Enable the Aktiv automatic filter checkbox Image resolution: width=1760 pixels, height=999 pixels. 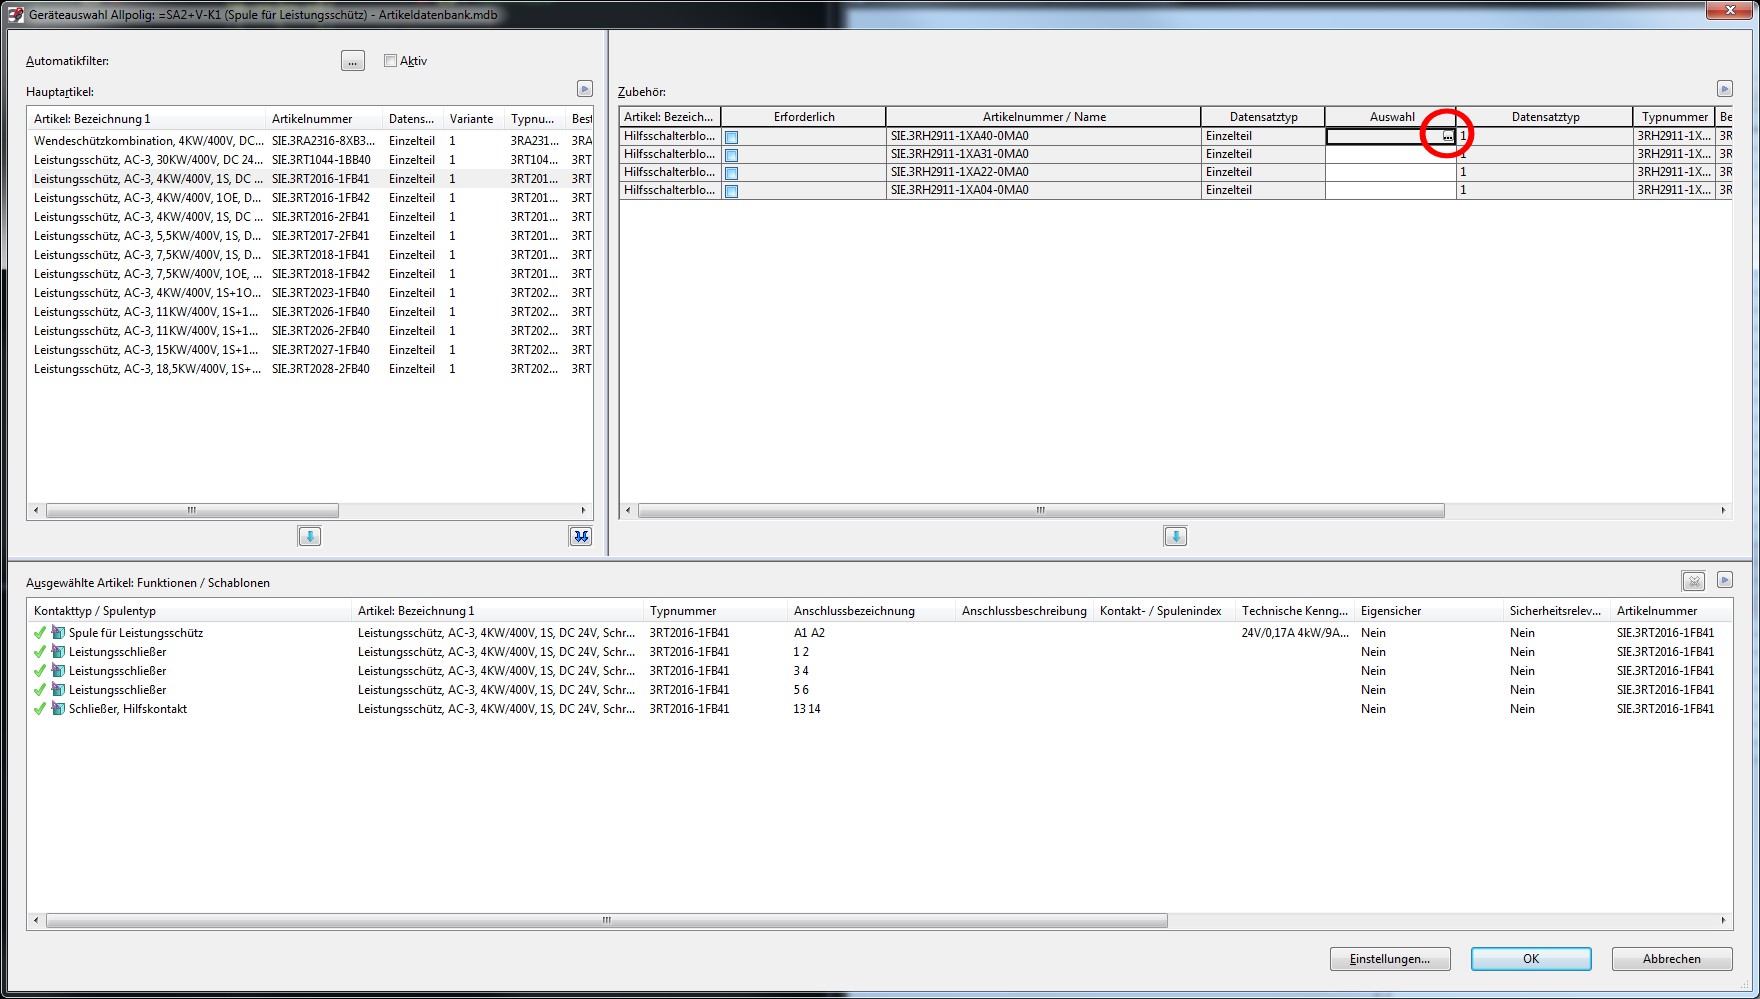(390, 61)
